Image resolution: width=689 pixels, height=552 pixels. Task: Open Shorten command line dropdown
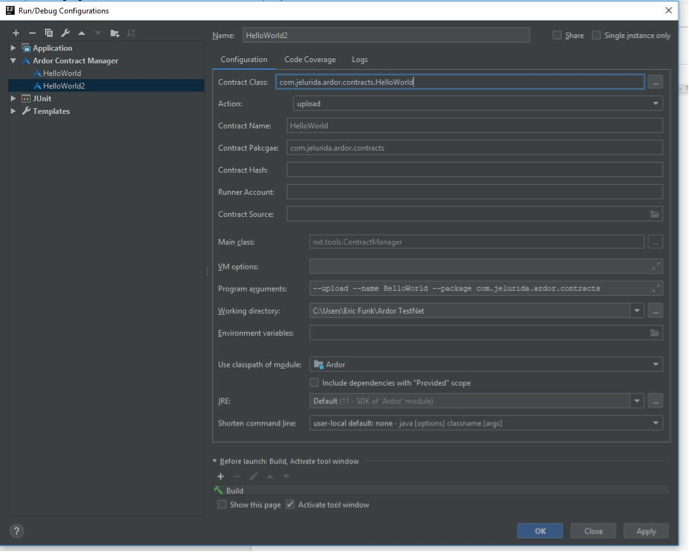(486, 423)
